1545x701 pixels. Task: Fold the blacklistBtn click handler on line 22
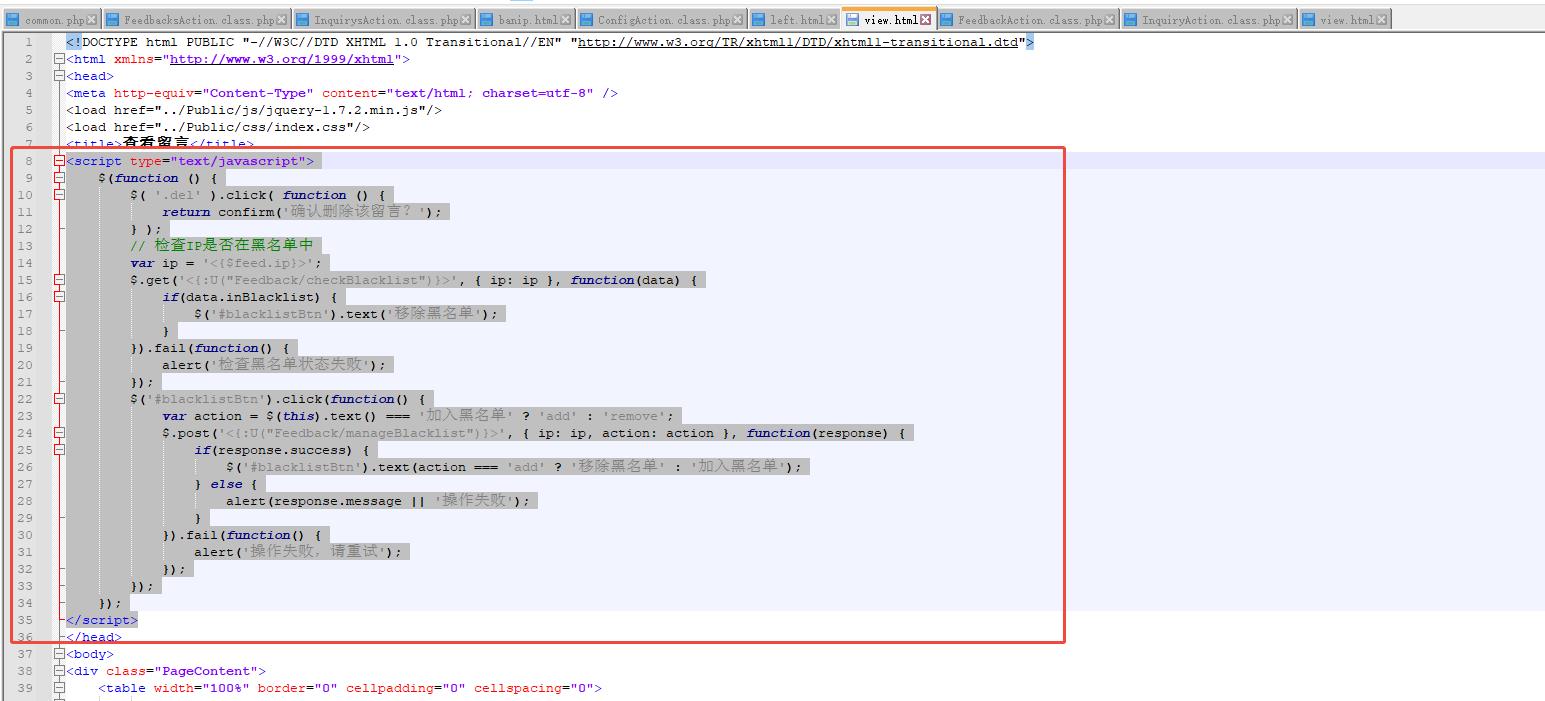[x=59, y=399]
